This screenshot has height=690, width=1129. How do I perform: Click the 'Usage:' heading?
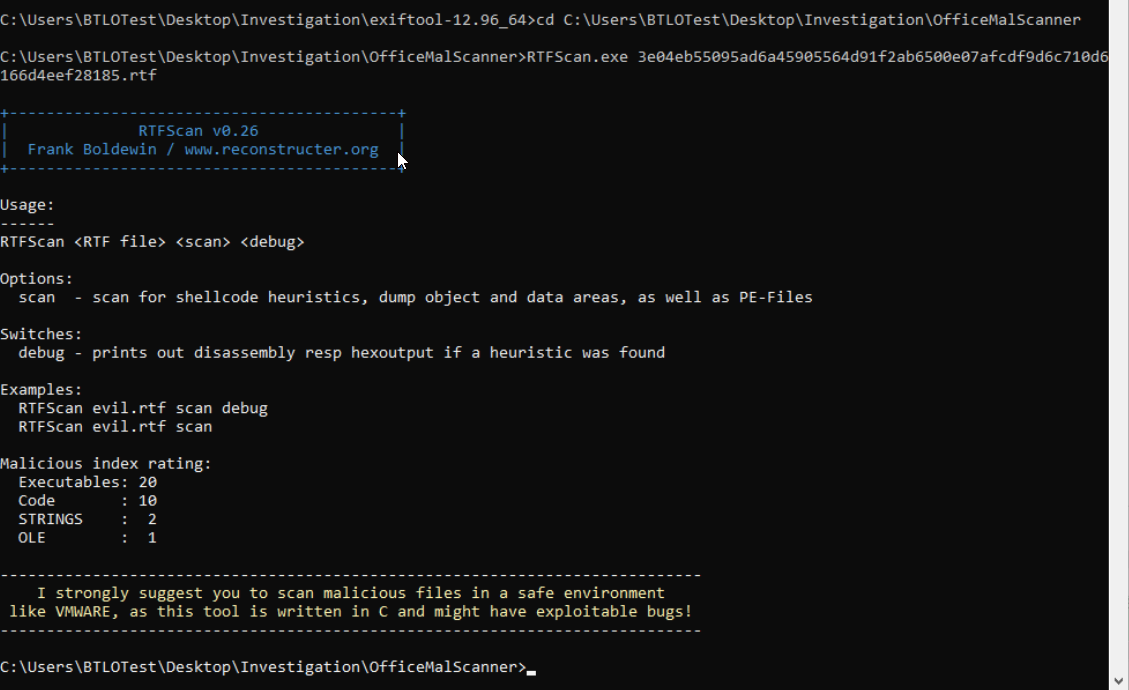pyautogui.click(x=28, y=205)
